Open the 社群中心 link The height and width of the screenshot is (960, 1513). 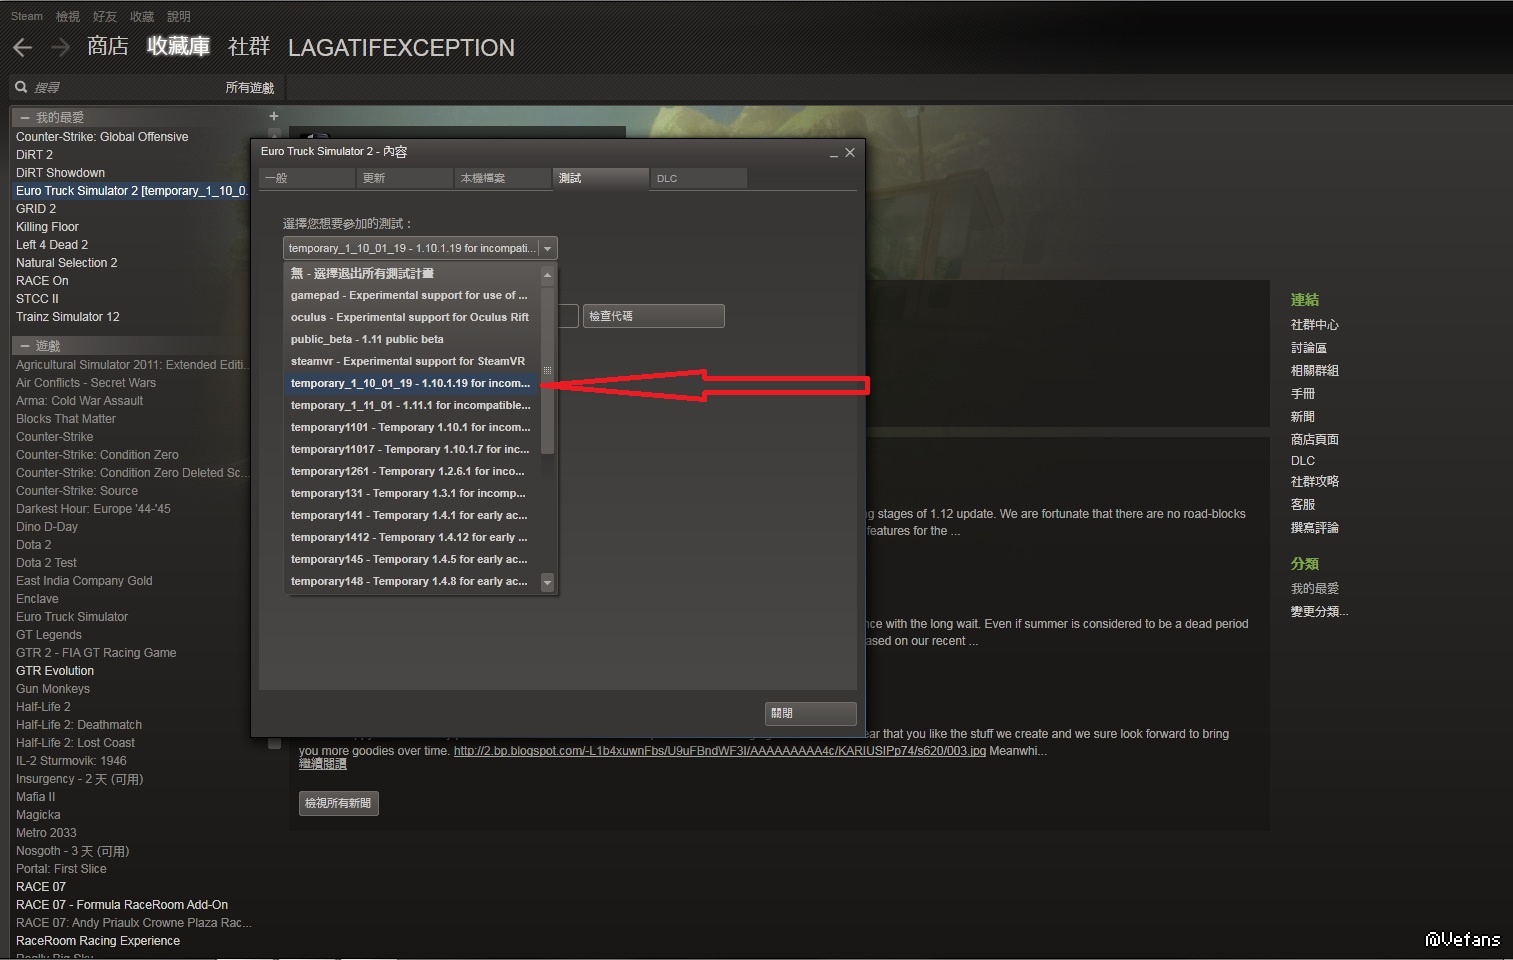[x=1315, y=325]
